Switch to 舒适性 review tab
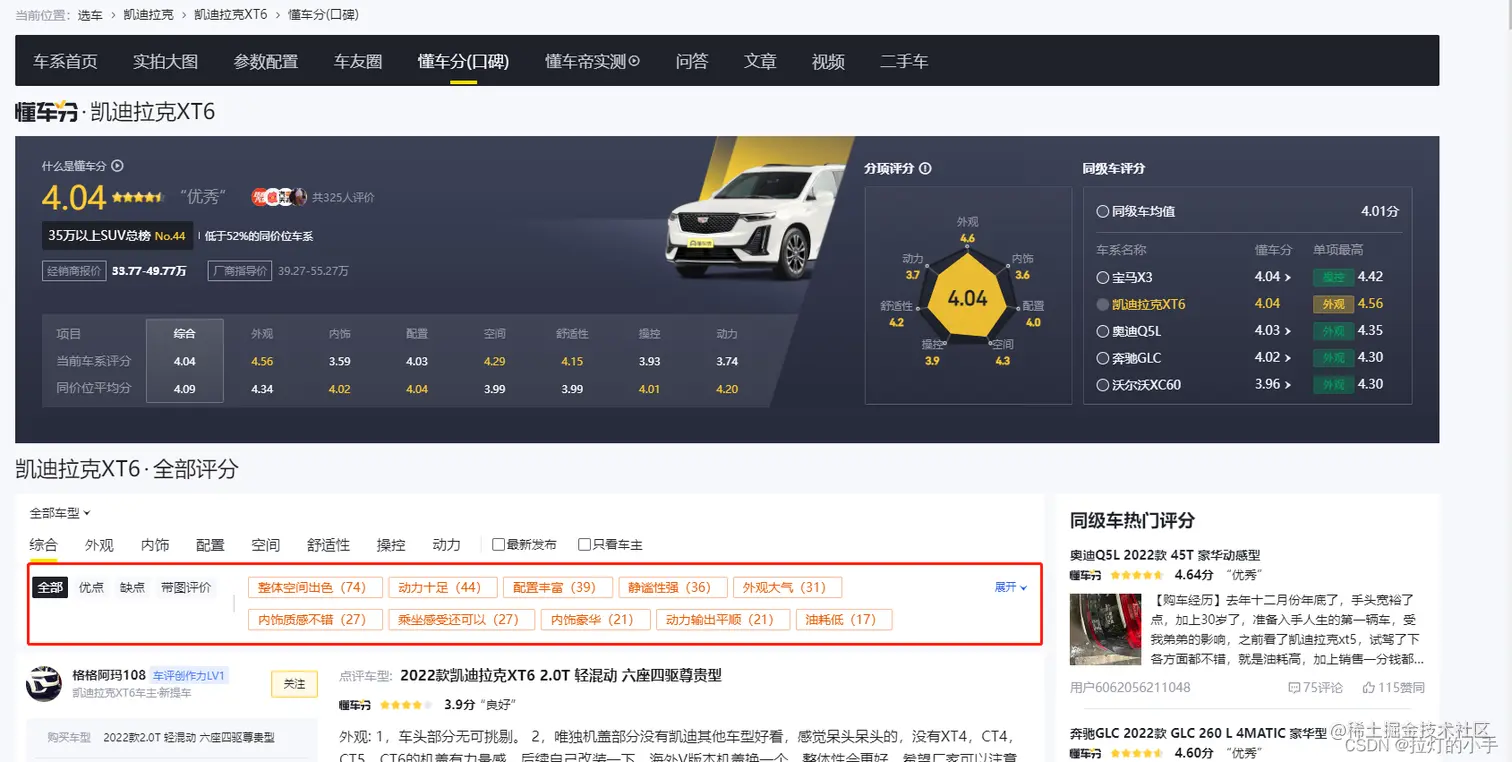 point(329,545)
